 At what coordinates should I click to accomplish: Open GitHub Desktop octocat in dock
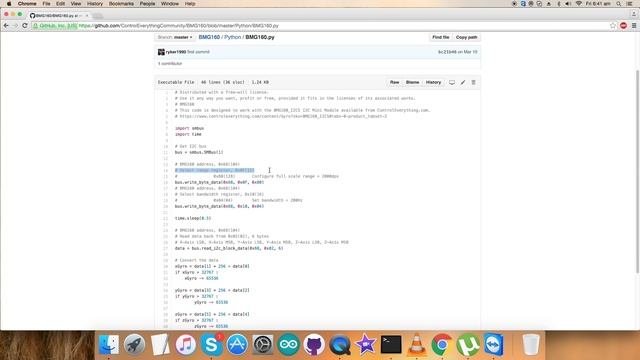tap(314, 344)
